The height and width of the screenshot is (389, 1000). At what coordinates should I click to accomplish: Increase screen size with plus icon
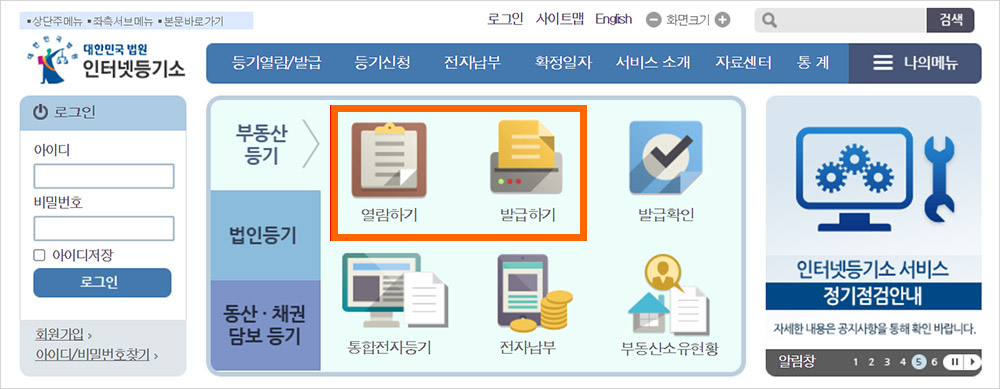point(722,20)
